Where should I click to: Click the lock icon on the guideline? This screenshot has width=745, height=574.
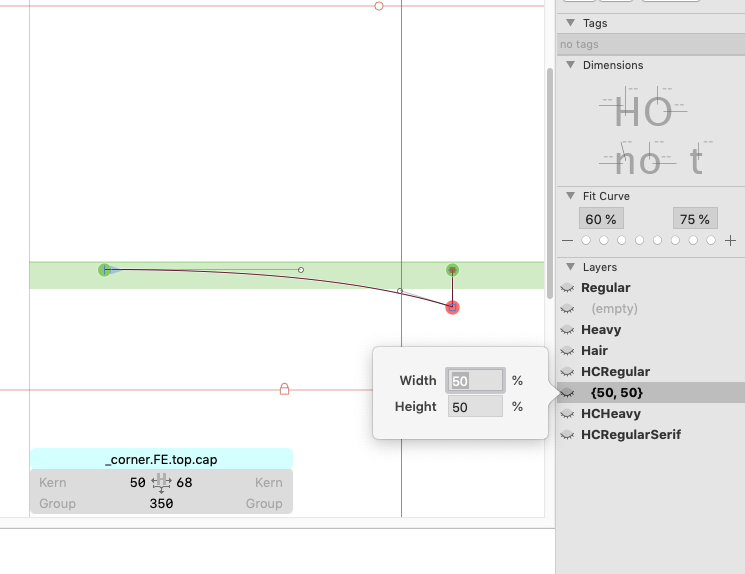(x=284, y=389)
